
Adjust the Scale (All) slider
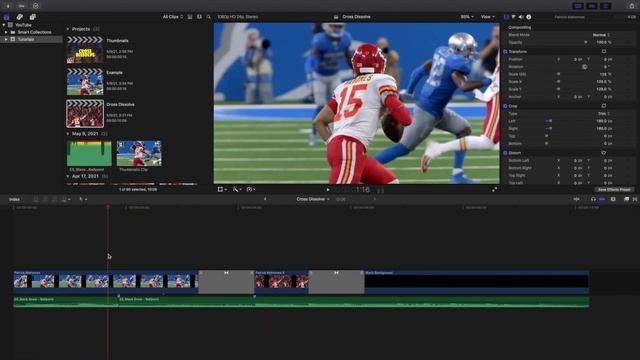tap(558, 74)
